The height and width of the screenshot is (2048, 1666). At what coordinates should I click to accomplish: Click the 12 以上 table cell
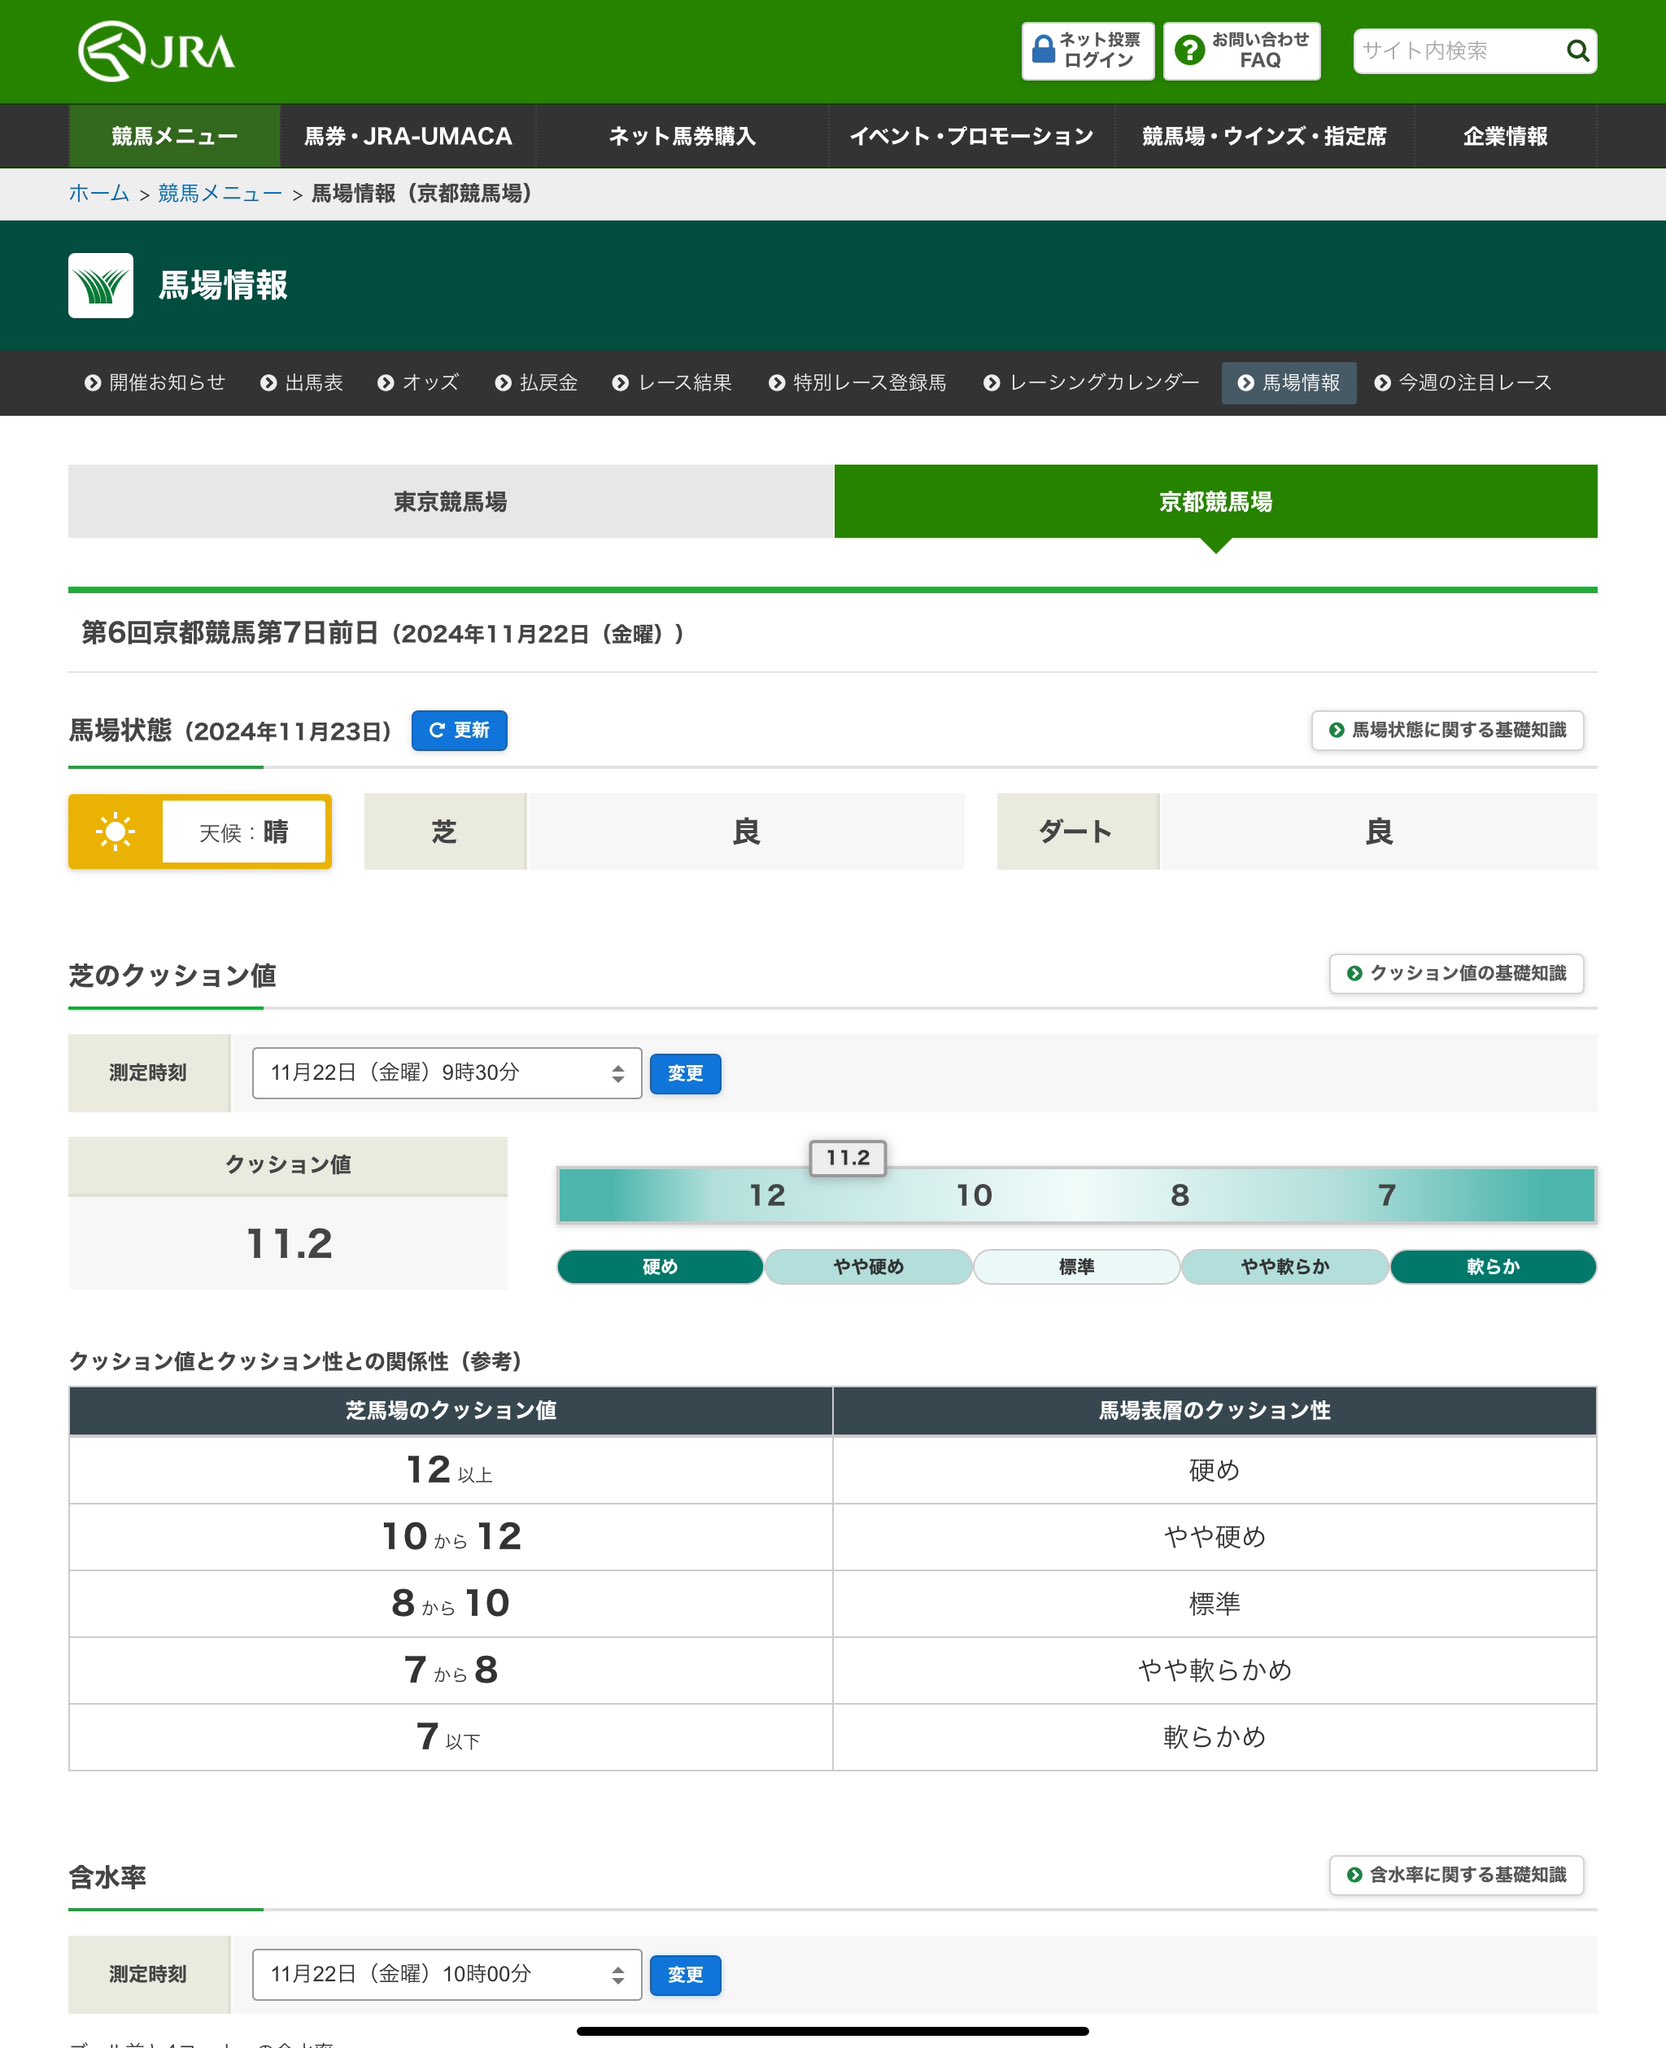451,1470
